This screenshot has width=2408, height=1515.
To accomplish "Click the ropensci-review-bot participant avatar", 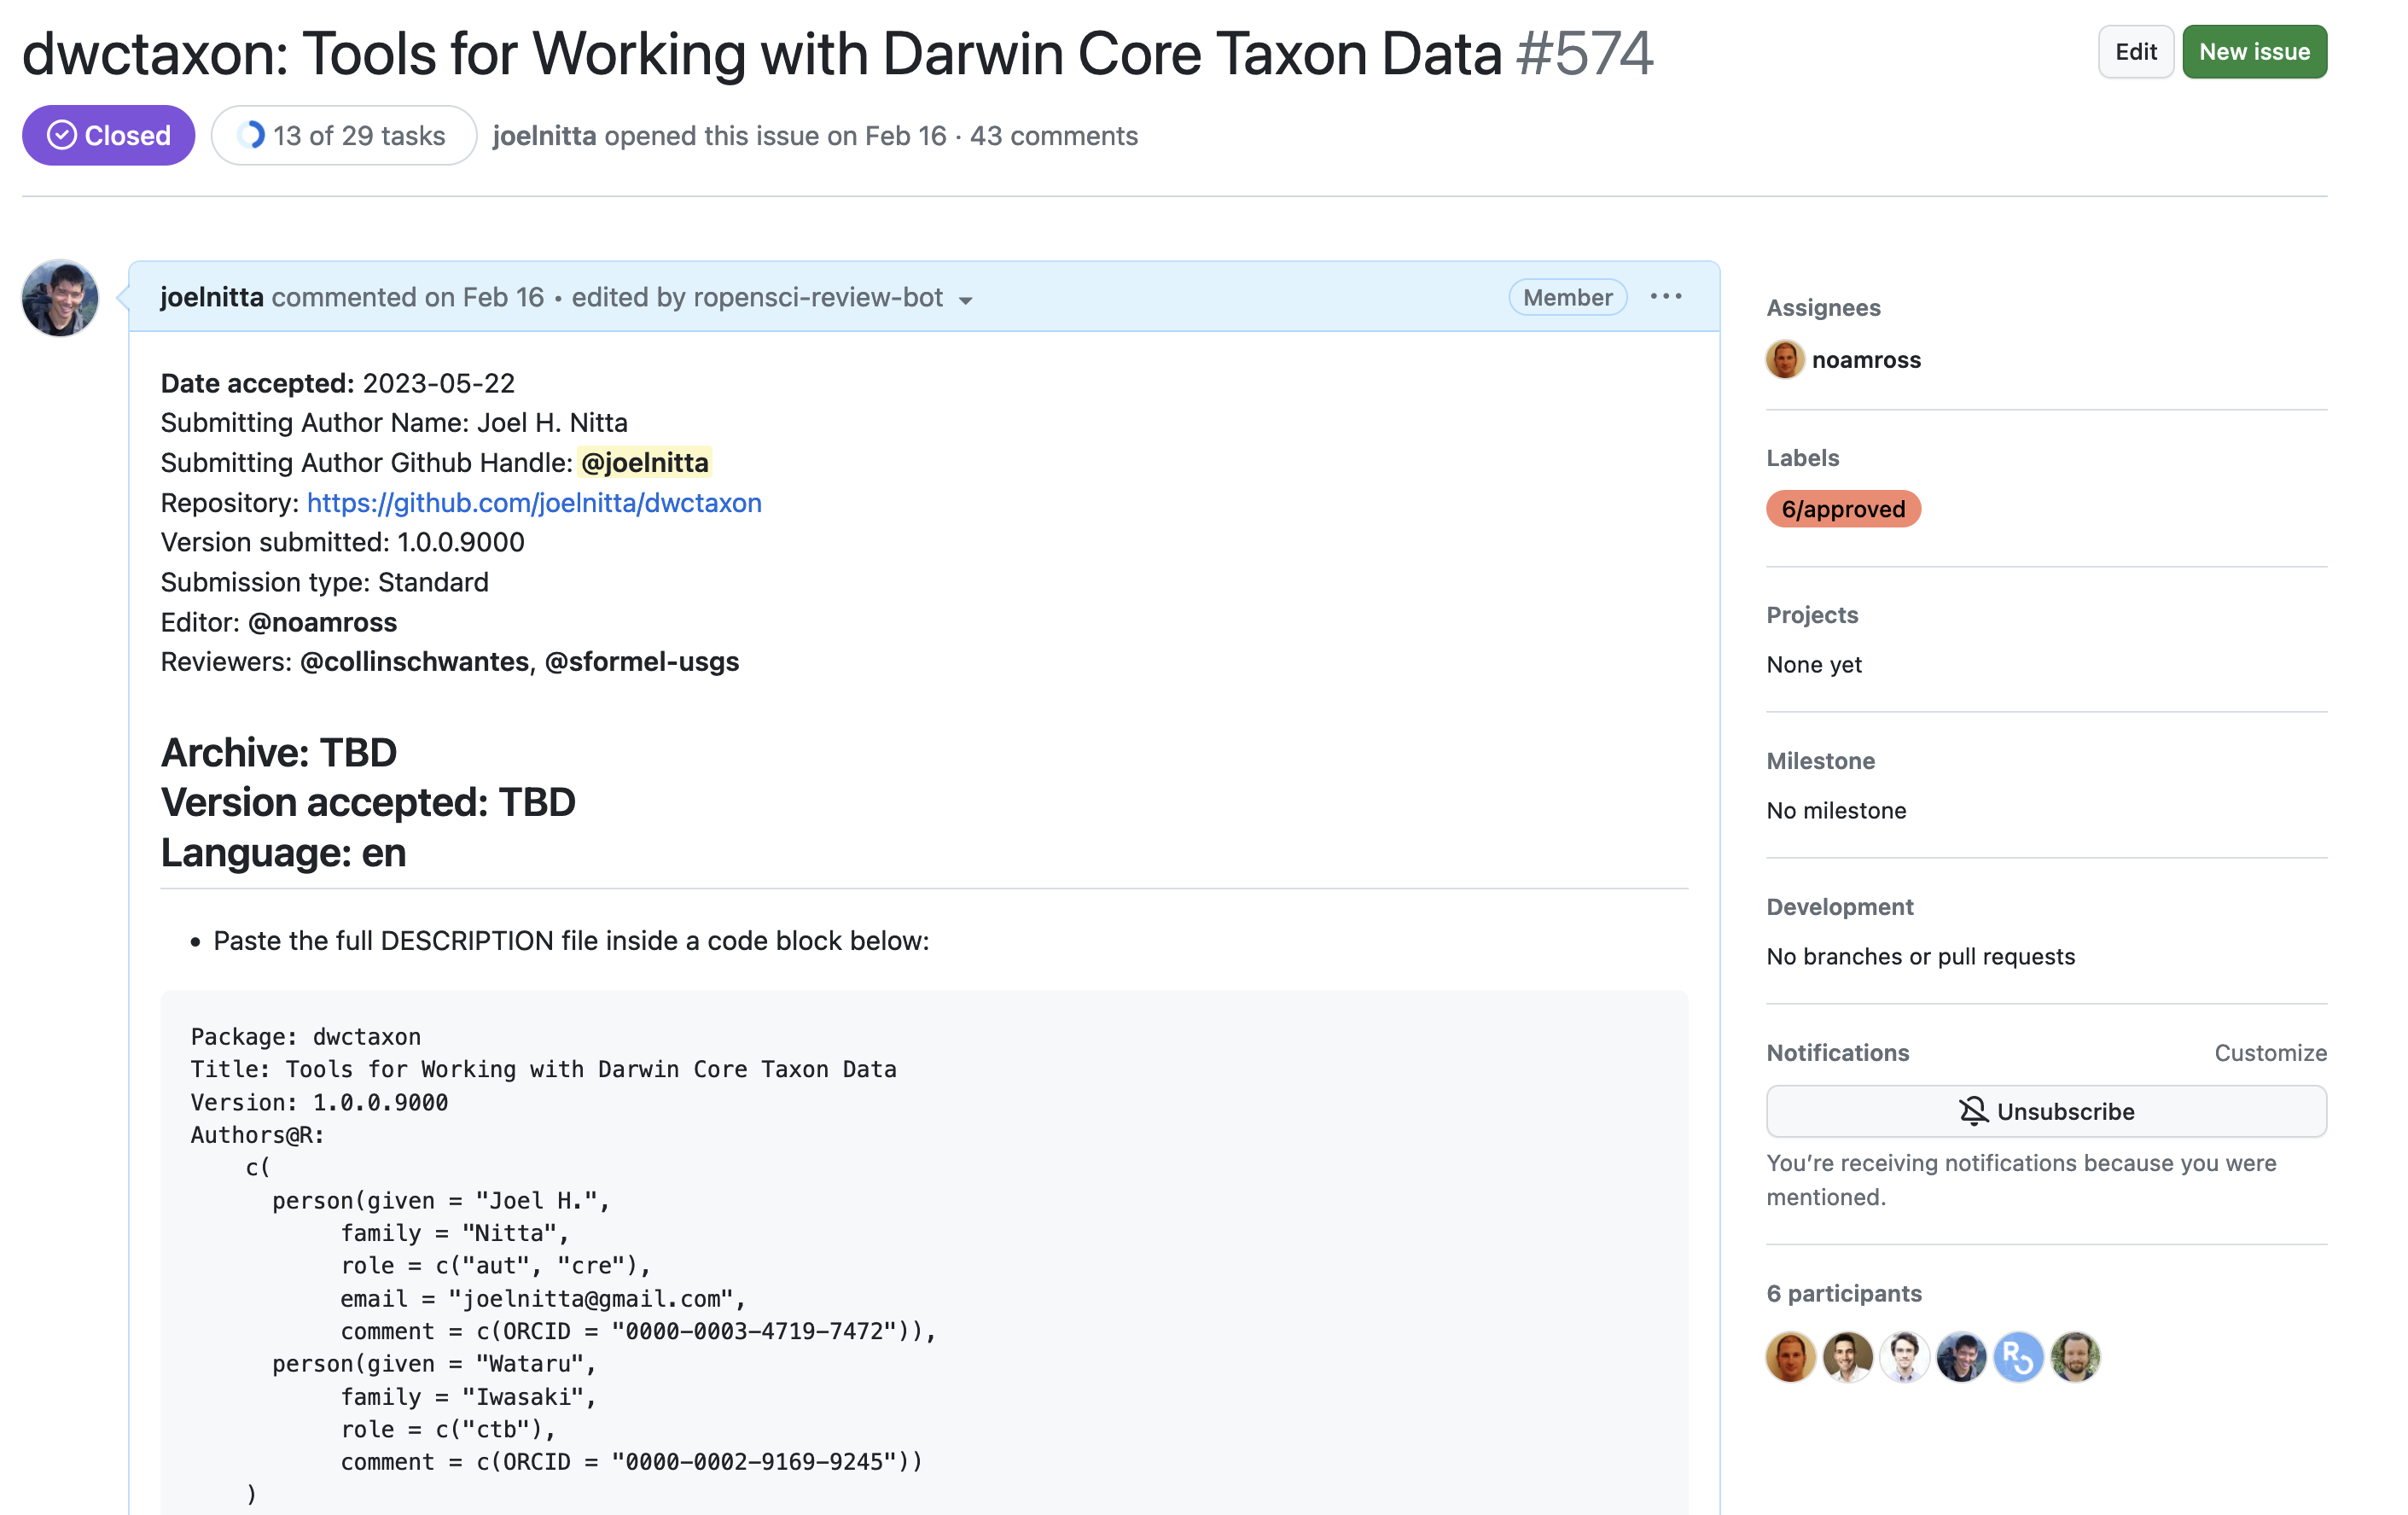I will 2018,1357.
